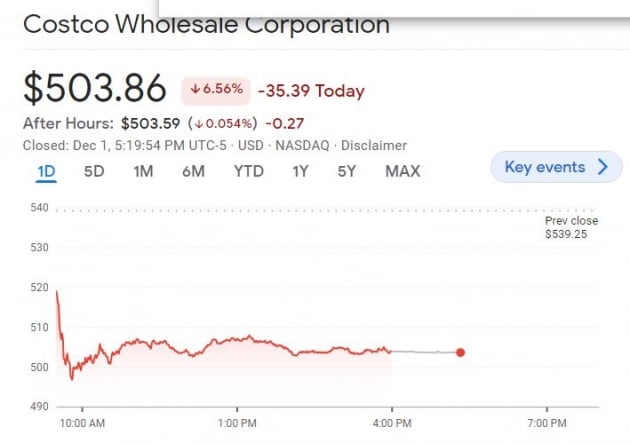The height and width of the screenshot is (443, 630).
Task: Click the -35.39 Today change text
Action: pyautogui.click(x=311, y=91)
